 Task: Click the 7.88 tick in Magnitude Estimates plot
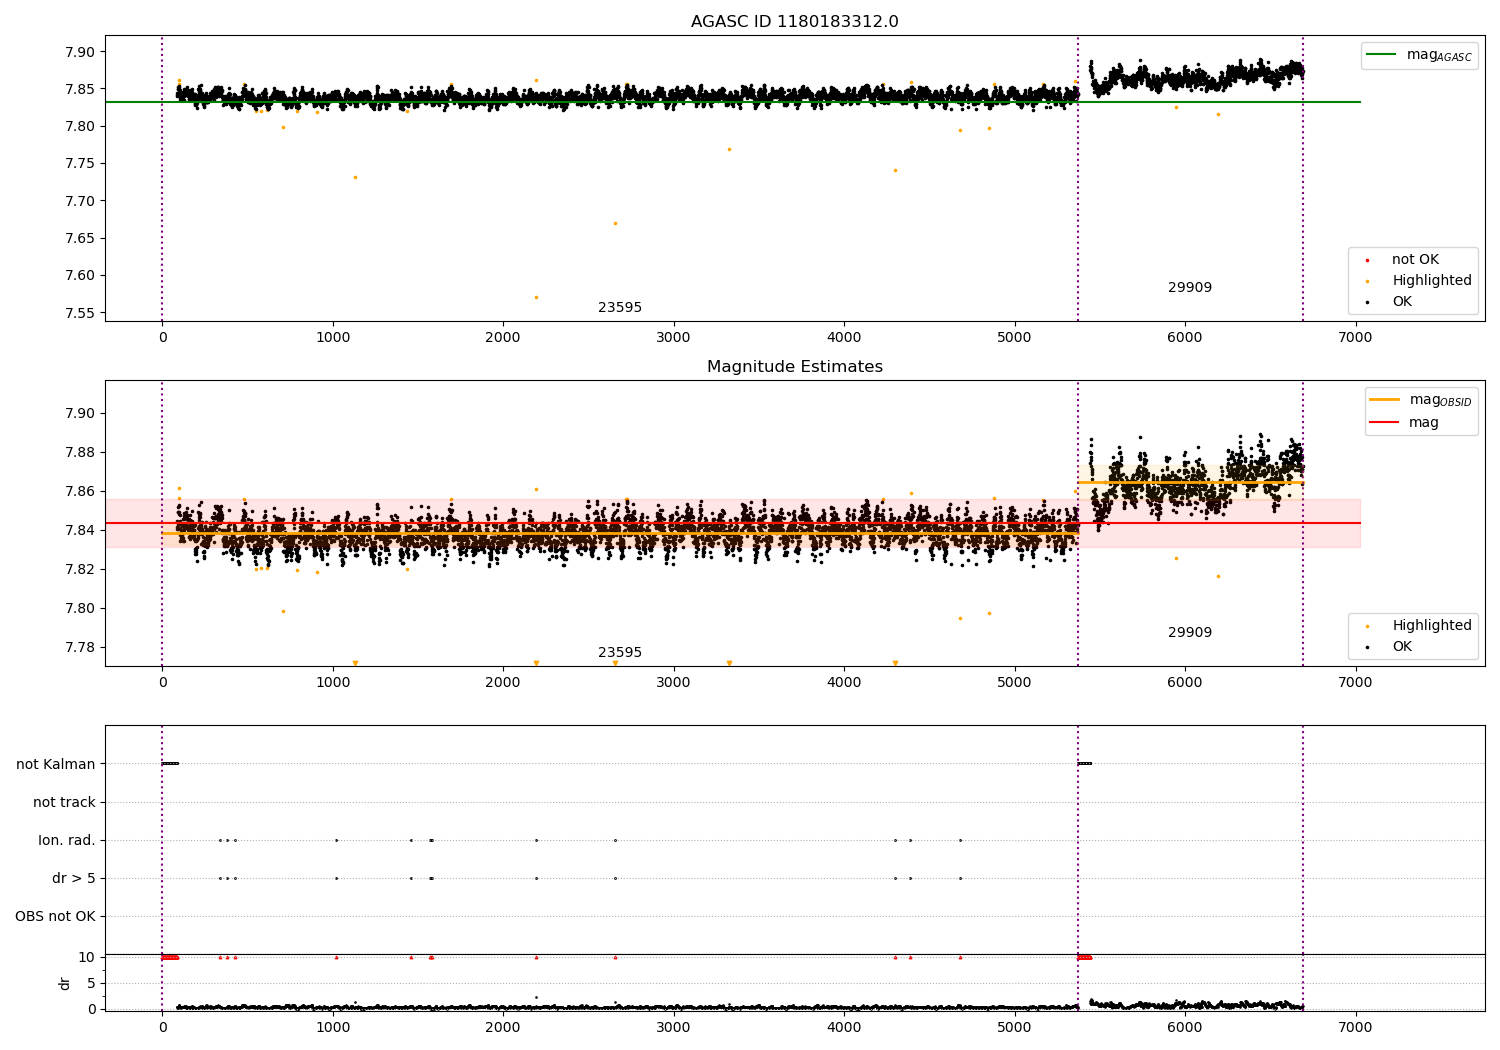79,452
